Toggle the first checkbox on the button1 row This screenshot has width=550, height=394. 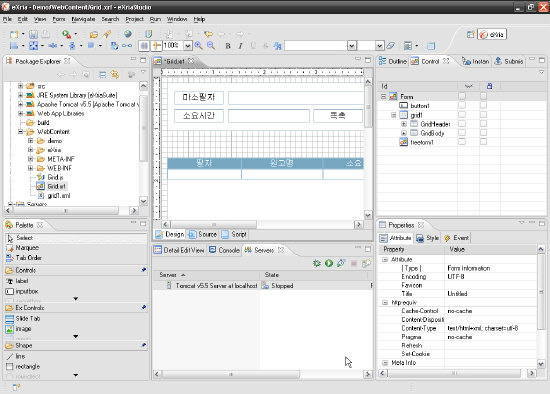(x=462, y=105)
